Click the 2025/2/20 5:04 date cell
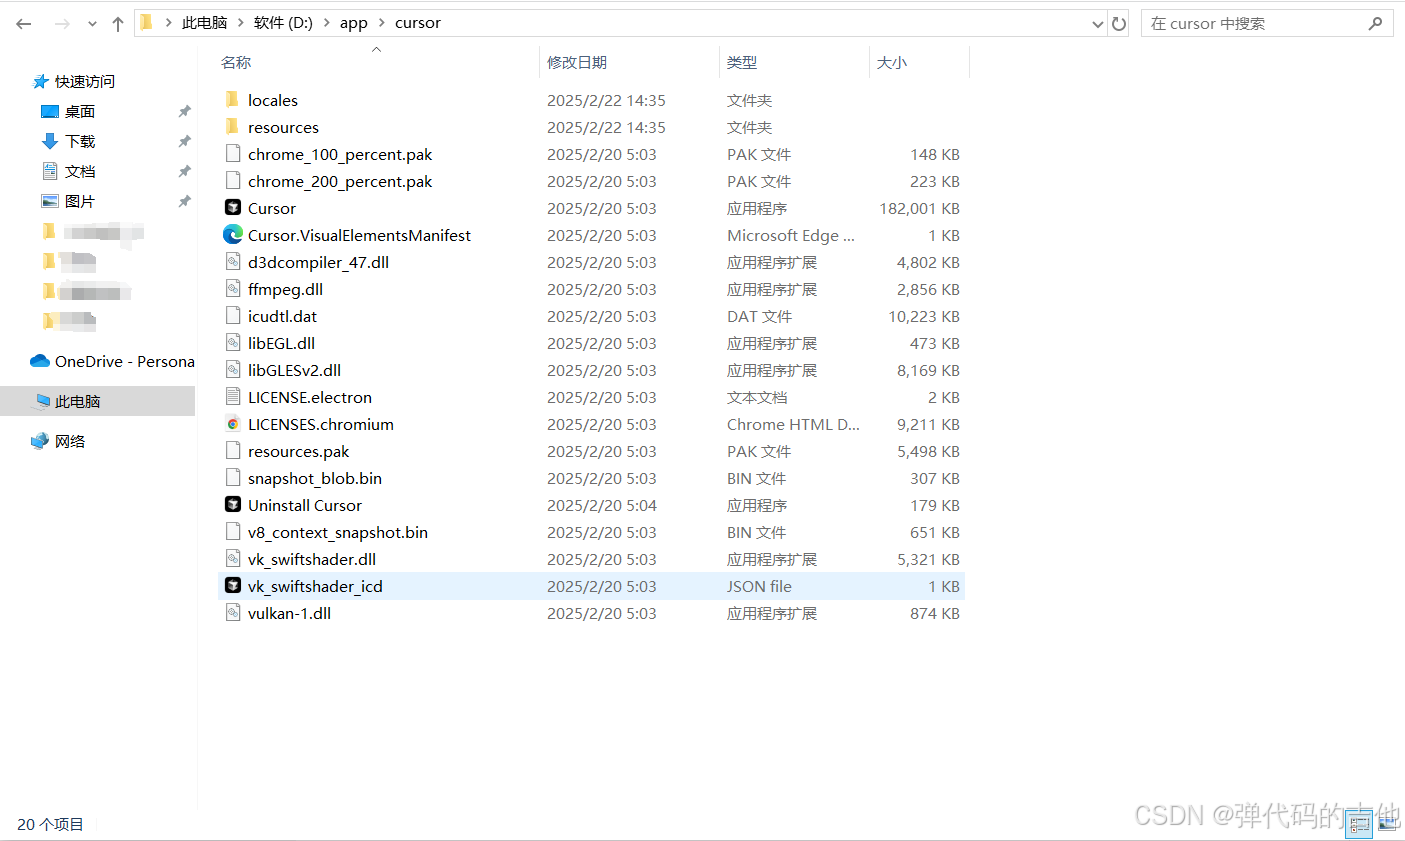Image resolution: width=1405 pixels, height=841 pixels. coord(601,505)
